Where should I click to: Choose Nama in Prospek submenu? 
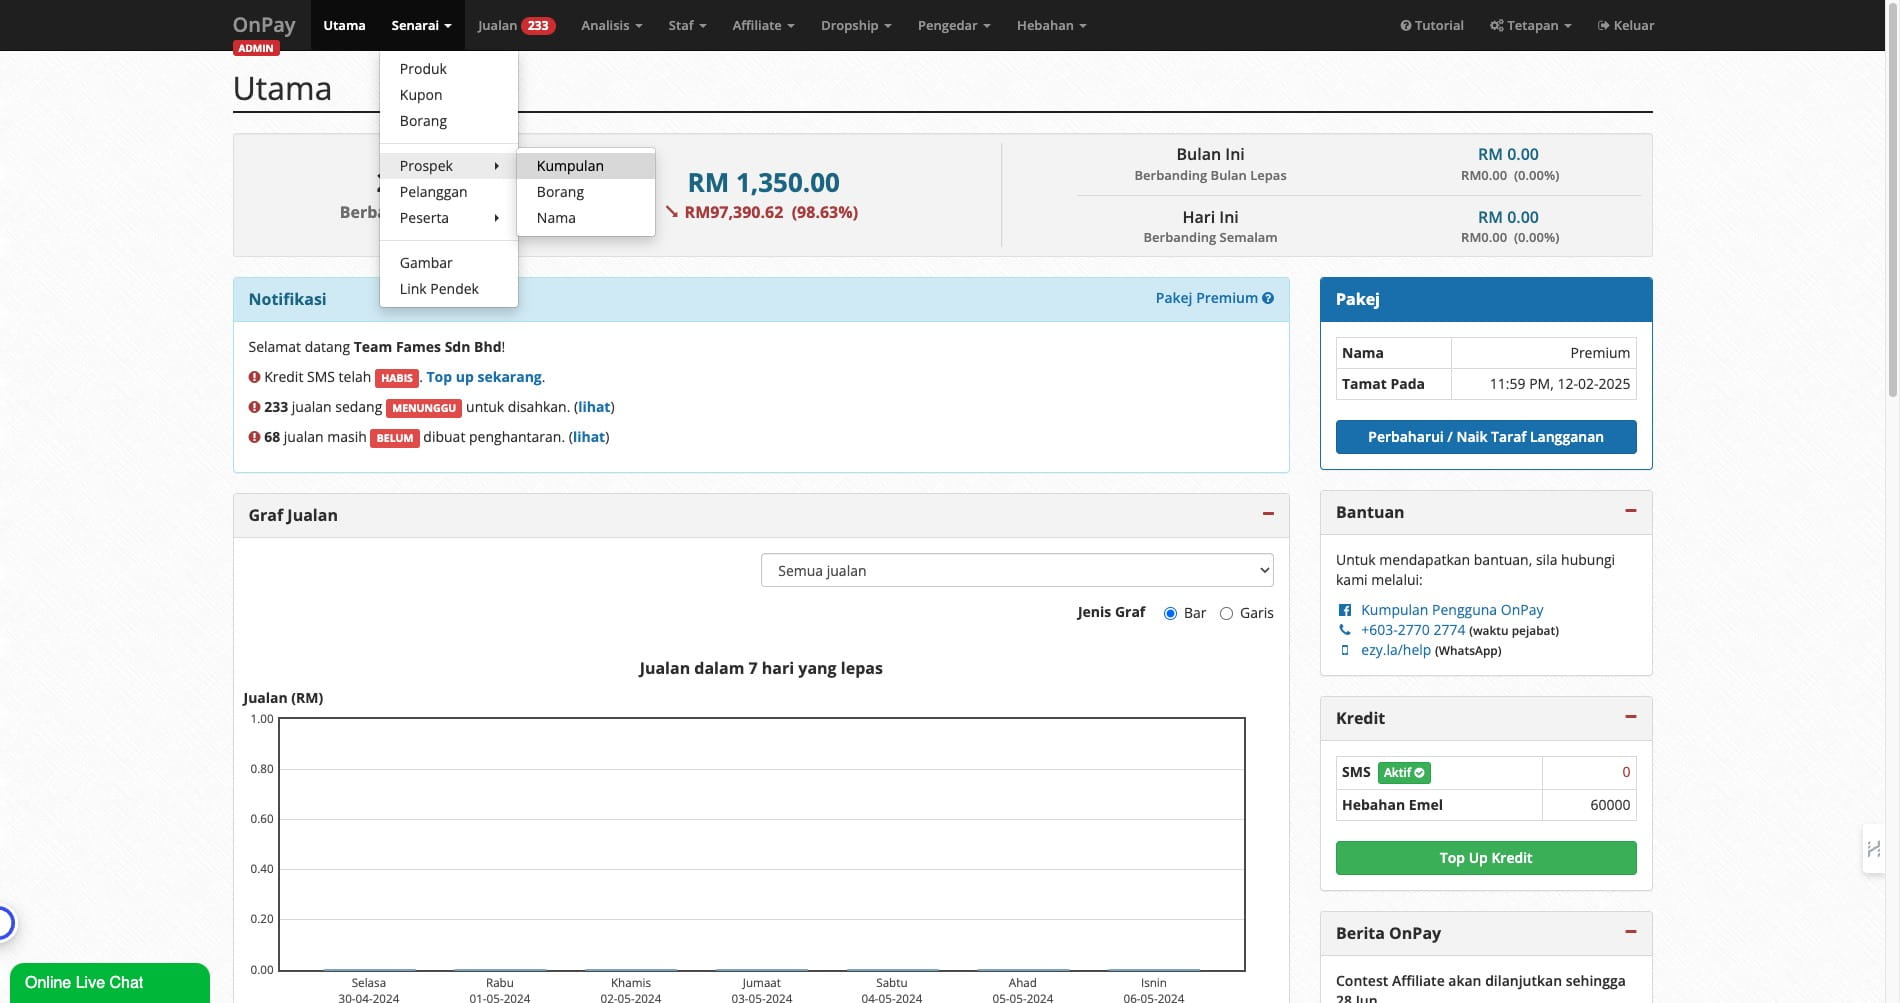pos(586,218)
